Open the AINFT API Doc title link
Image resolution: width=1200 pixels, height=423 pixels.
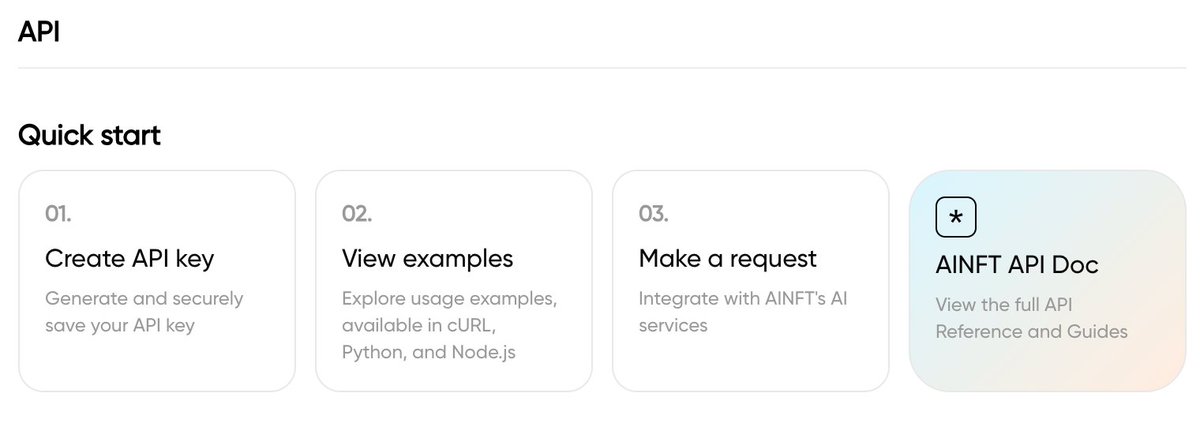pyautogui.click(x=1017, y=265)
